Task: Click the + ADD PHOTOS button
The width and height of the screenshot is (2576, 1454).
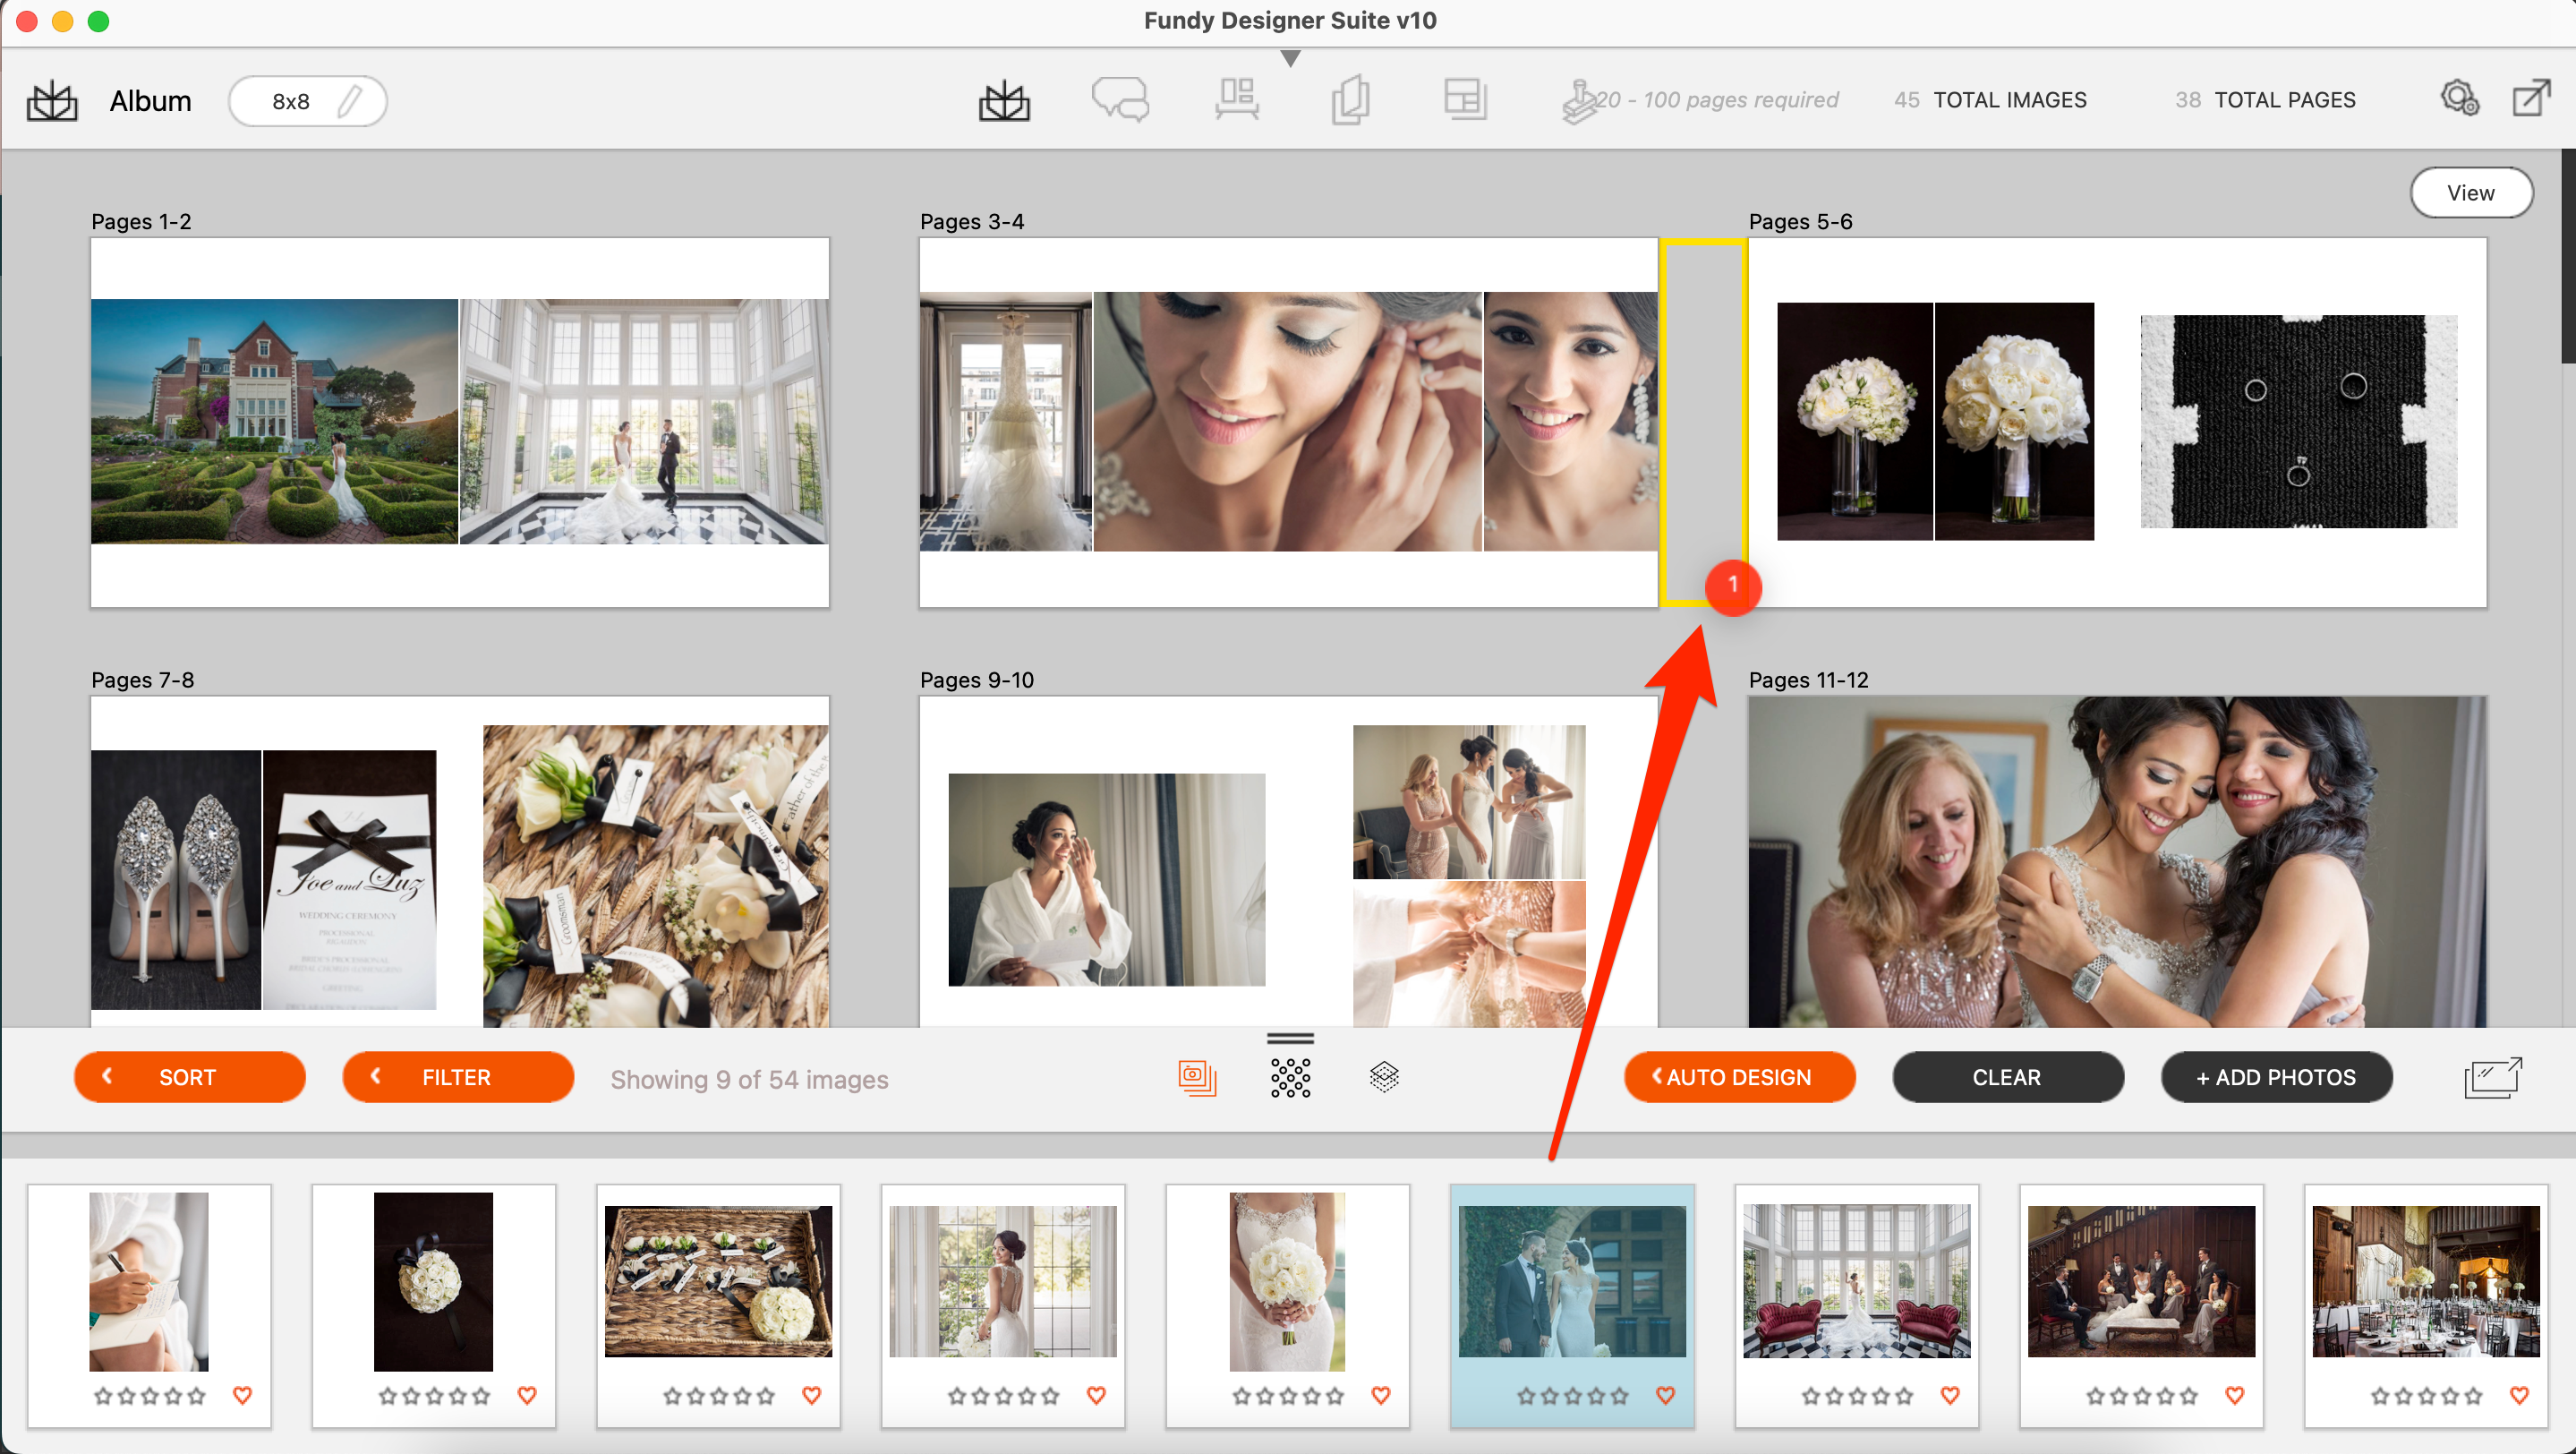Action: (x=2276, y=1077)
